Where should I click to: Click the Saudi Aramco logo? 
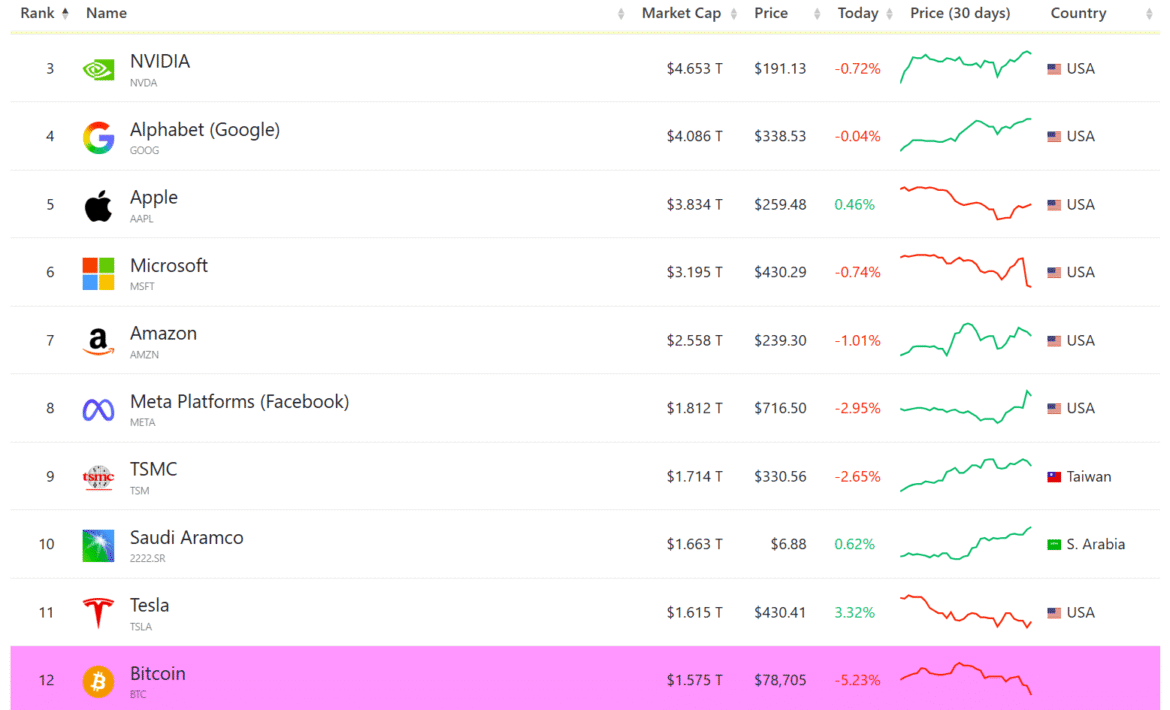click(97, 544)
